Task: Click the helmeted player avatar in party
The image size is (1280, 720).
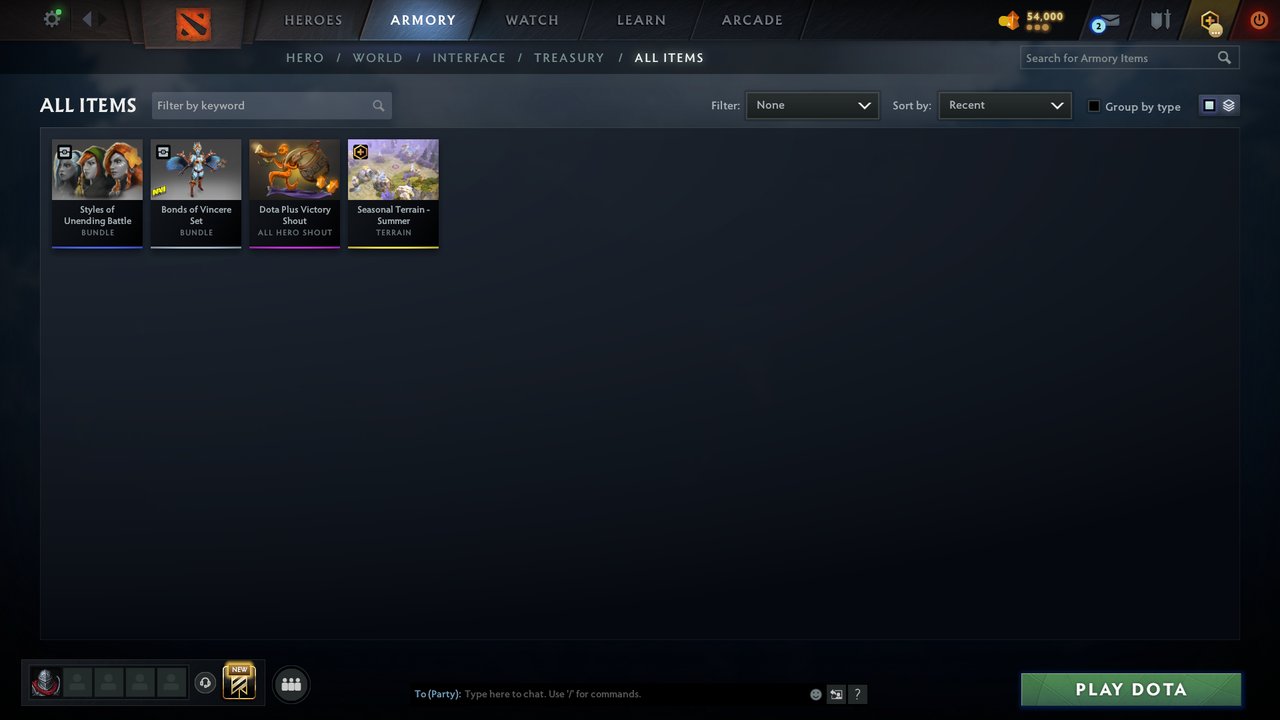Action: pyautogui.click(x=46, y=683)
